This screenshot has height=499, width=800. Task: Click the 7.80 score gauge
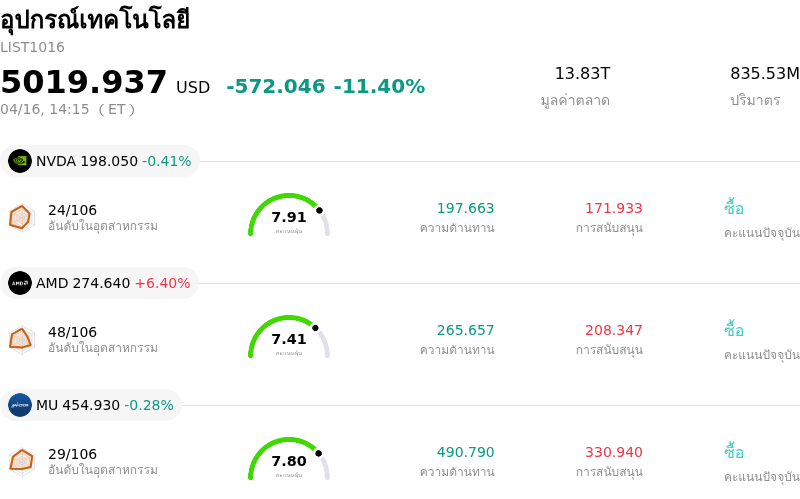pos(289,460)
